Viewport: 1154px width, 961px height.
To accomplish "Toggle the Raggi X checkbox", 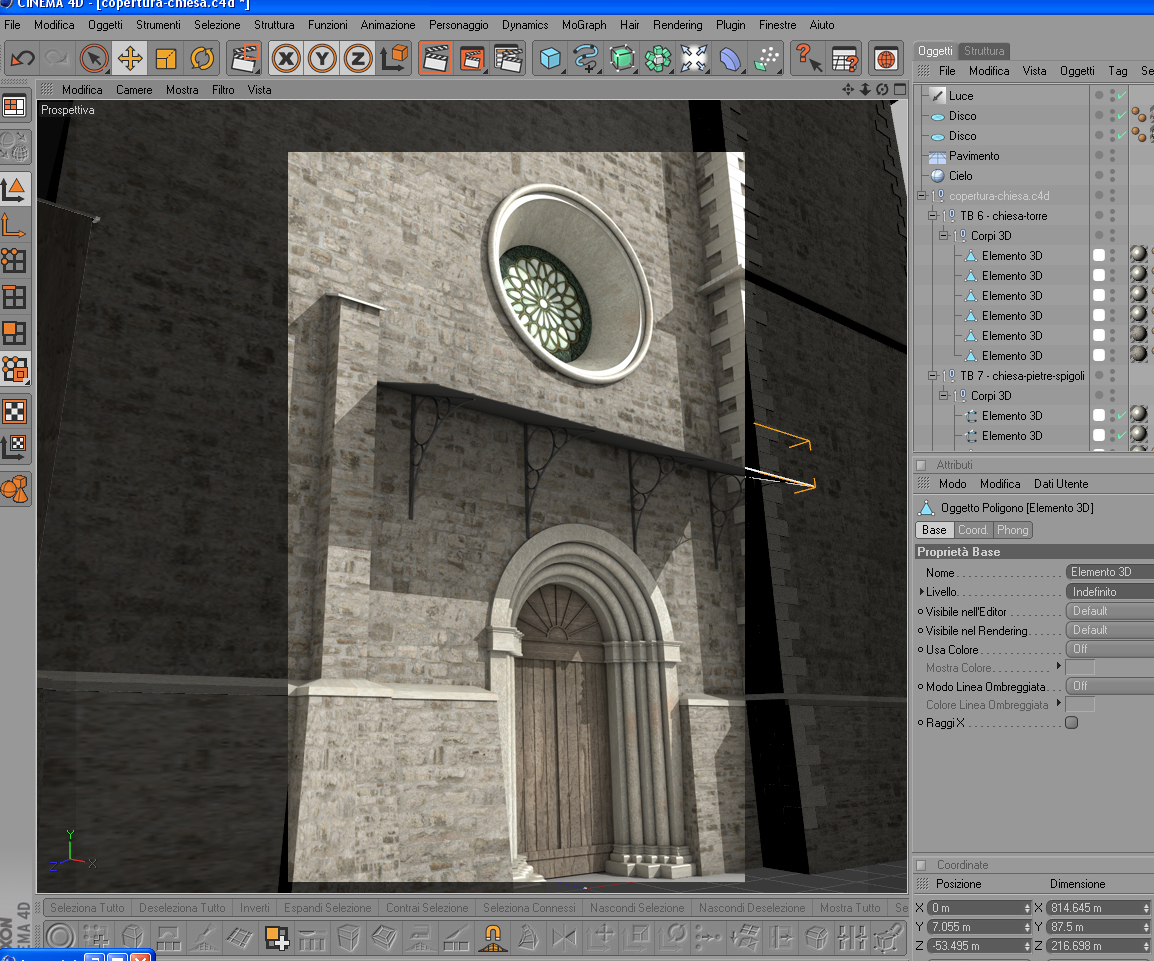I will [1072, 723].
